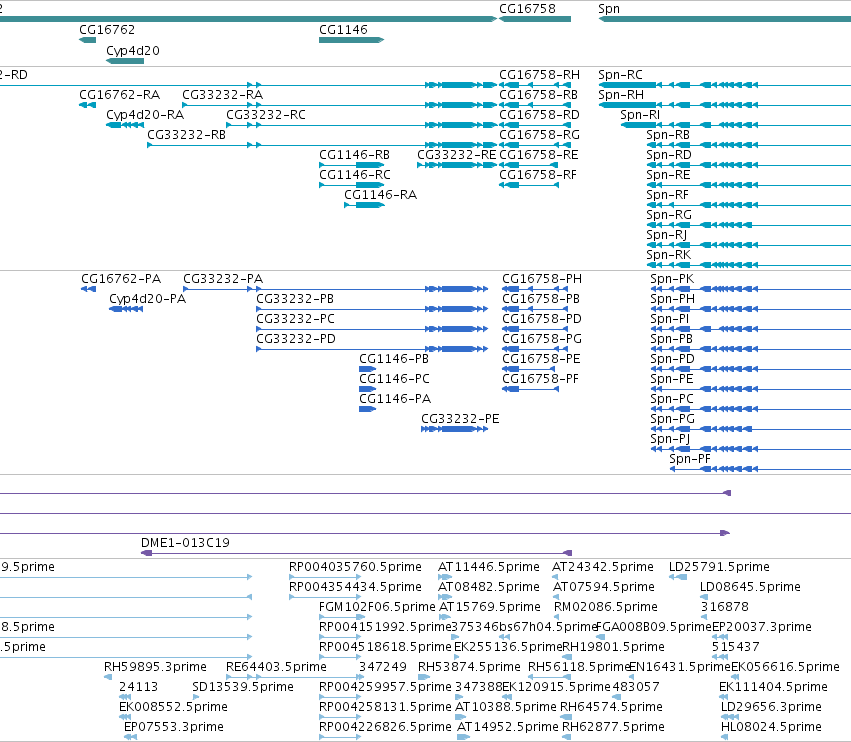The height and width of the screenshot is (742, 851).
Task: Select protein Spn-PI
Action: tap(670, 319)
